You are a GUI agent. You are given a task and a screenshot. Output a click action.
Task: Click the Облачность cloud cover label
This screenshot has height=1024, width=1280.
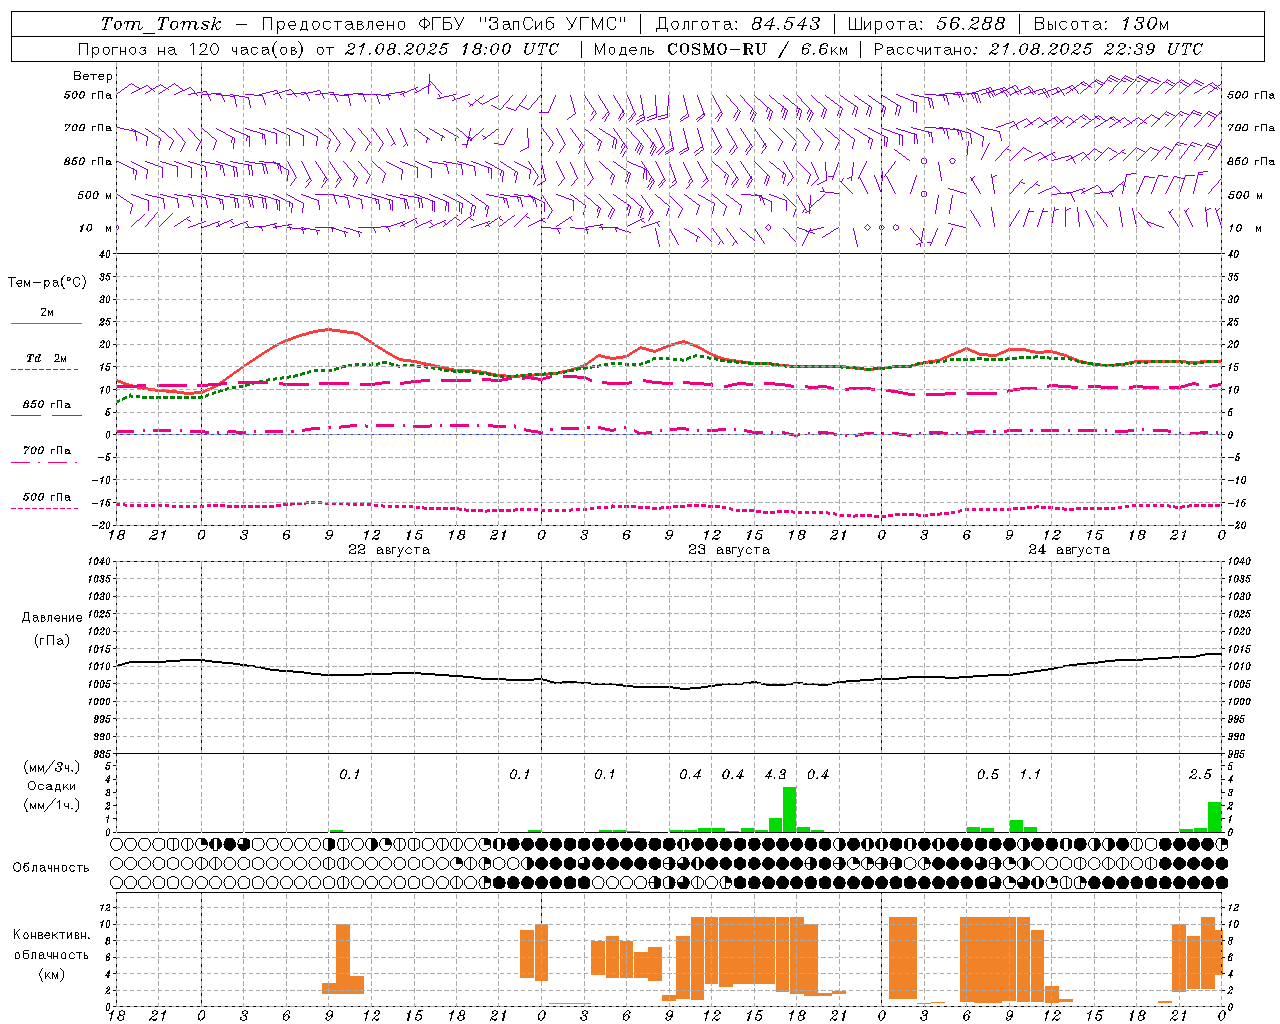click(x=51, y=868)
